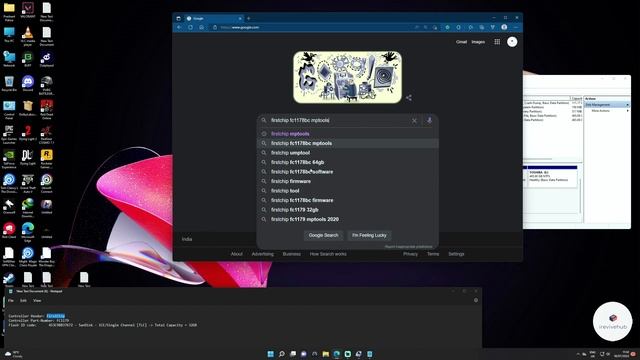Click the Google search input field

coord(340,120)
